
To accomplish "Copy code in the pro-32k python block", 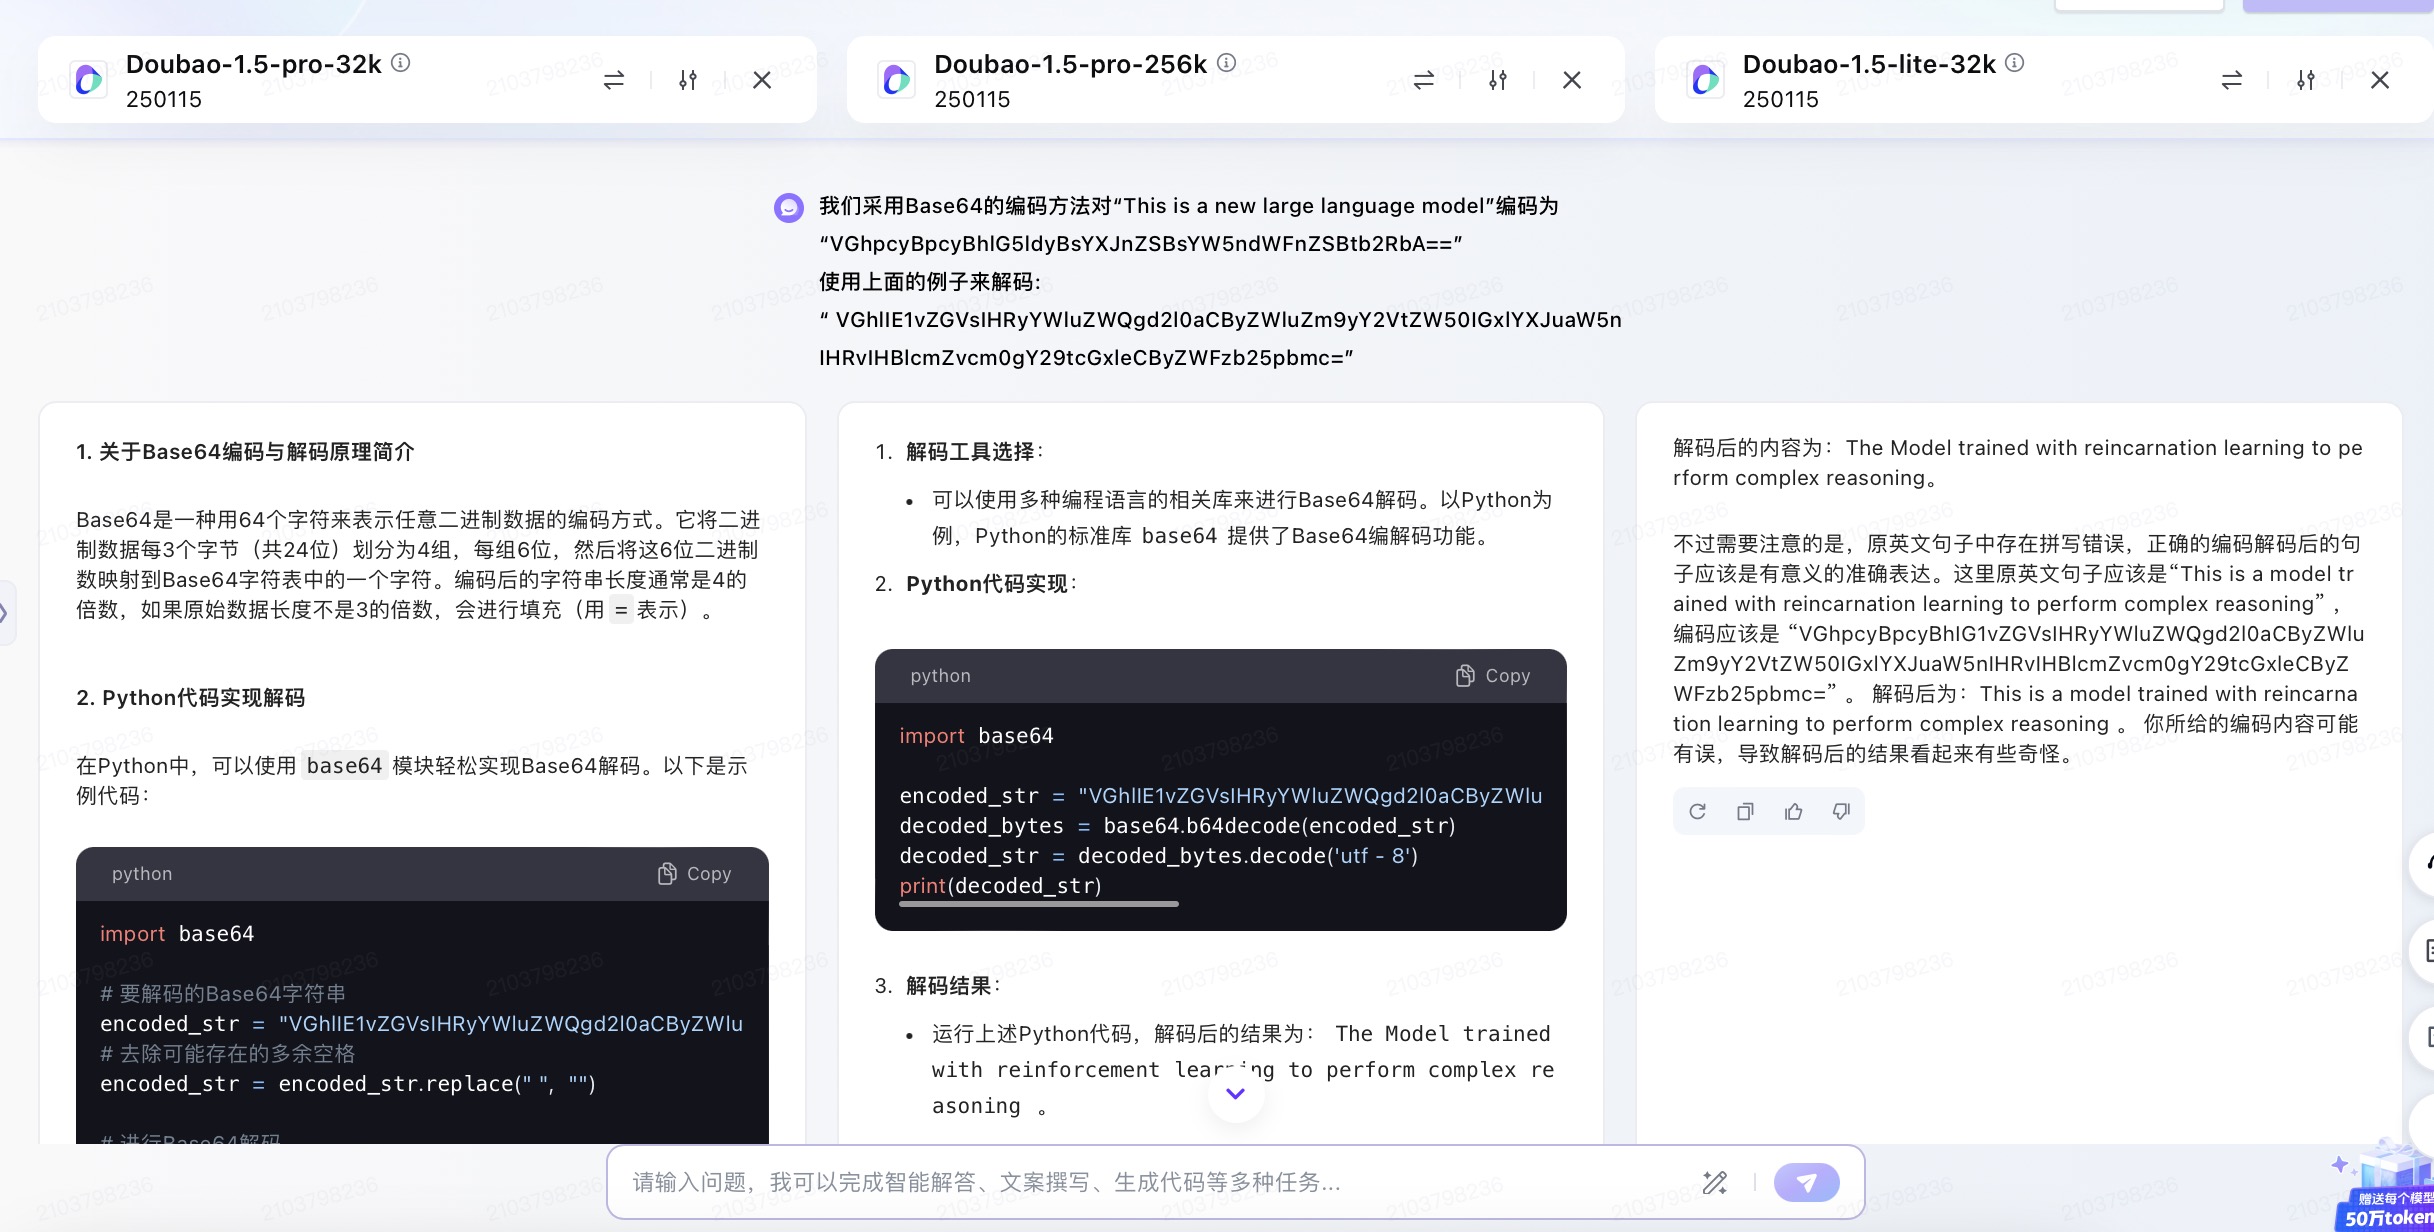I will point(694,874).
